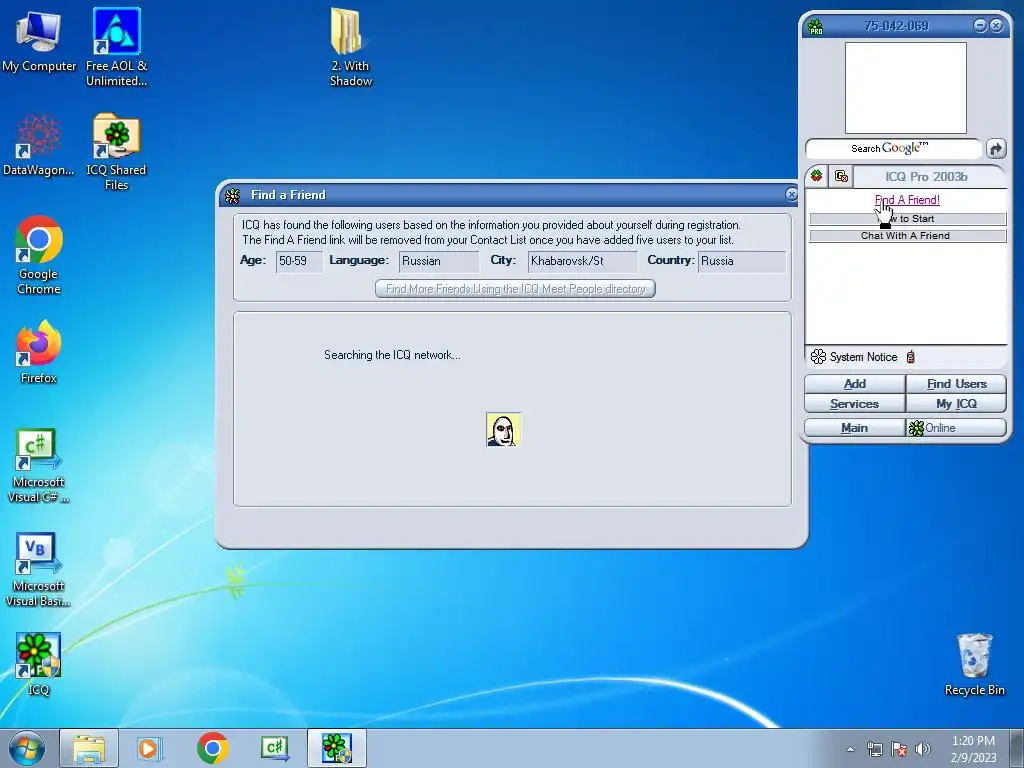Click into the Search Google field
The width and height of the screenshot is (1024, 768).
pyautogui.click(x=893, y=149)
